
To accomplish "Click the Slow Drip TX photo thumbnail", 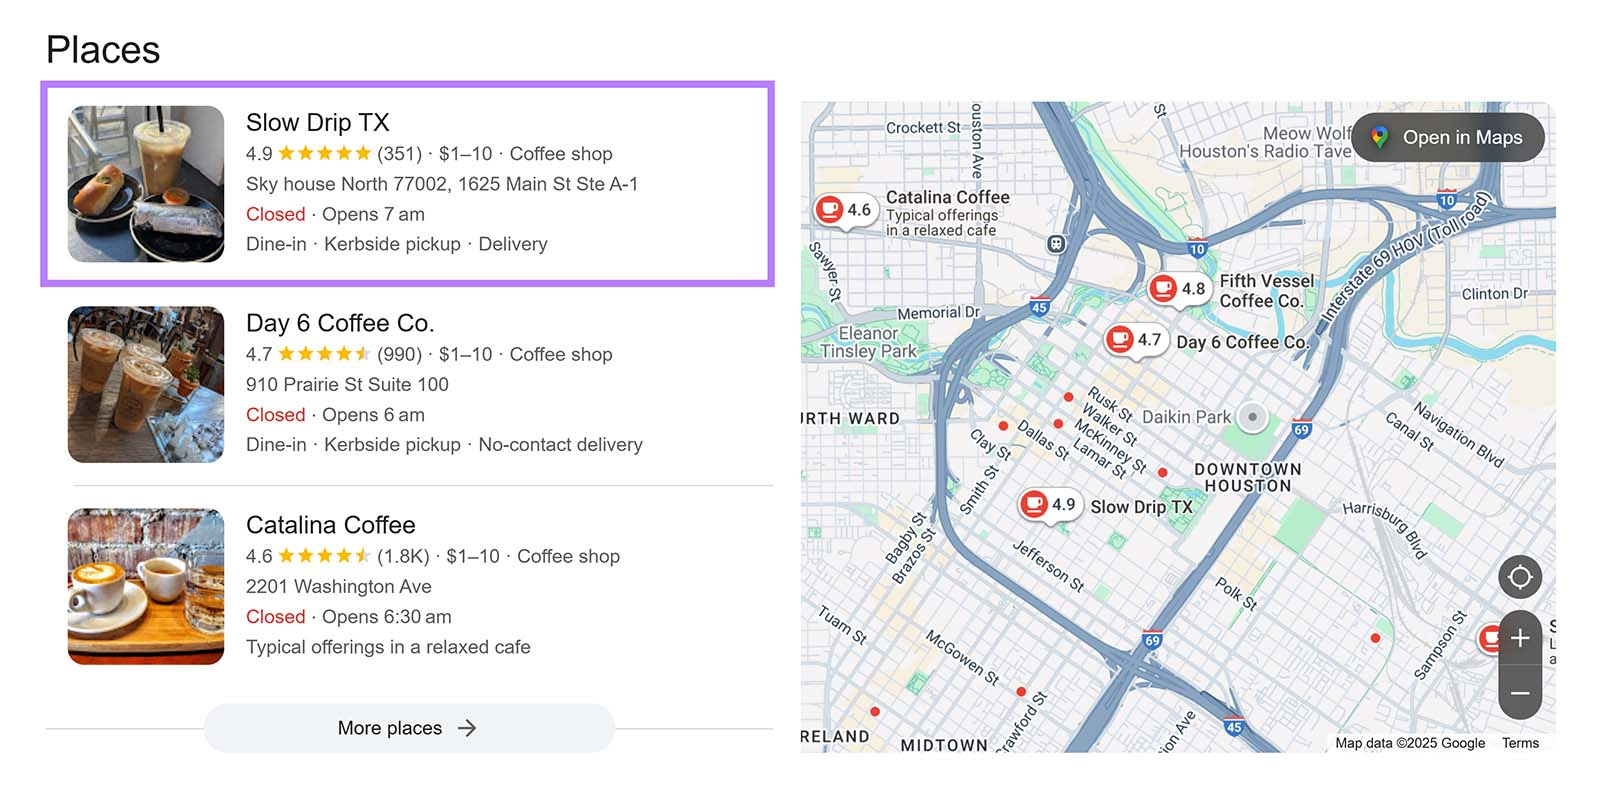I will pyautogui.click(x=146, y=184).
